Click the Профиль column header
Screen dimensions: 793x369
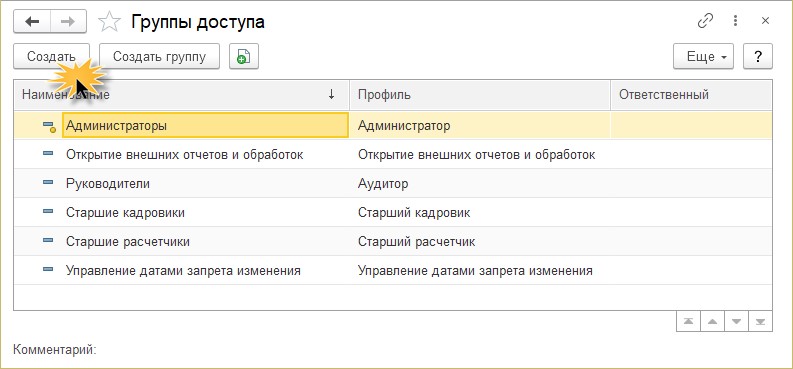[480, 95]
